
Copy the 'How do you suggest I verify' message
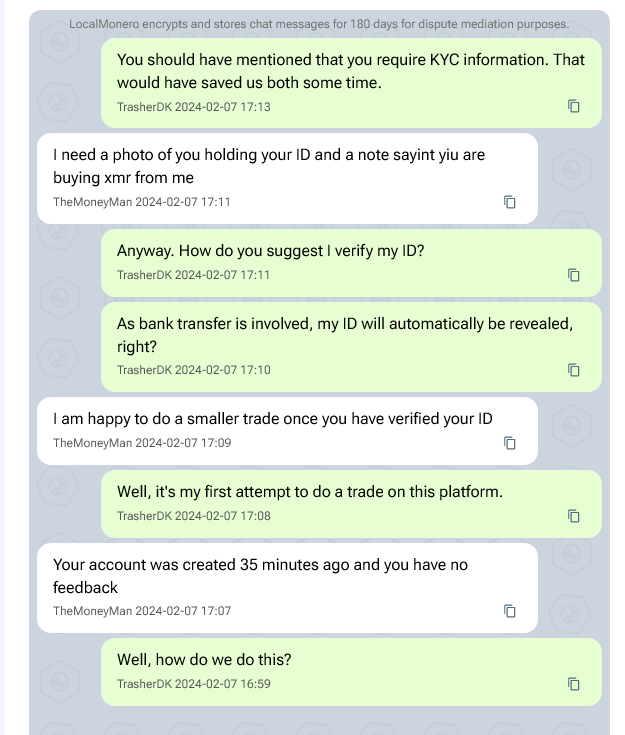coord(573,275)
